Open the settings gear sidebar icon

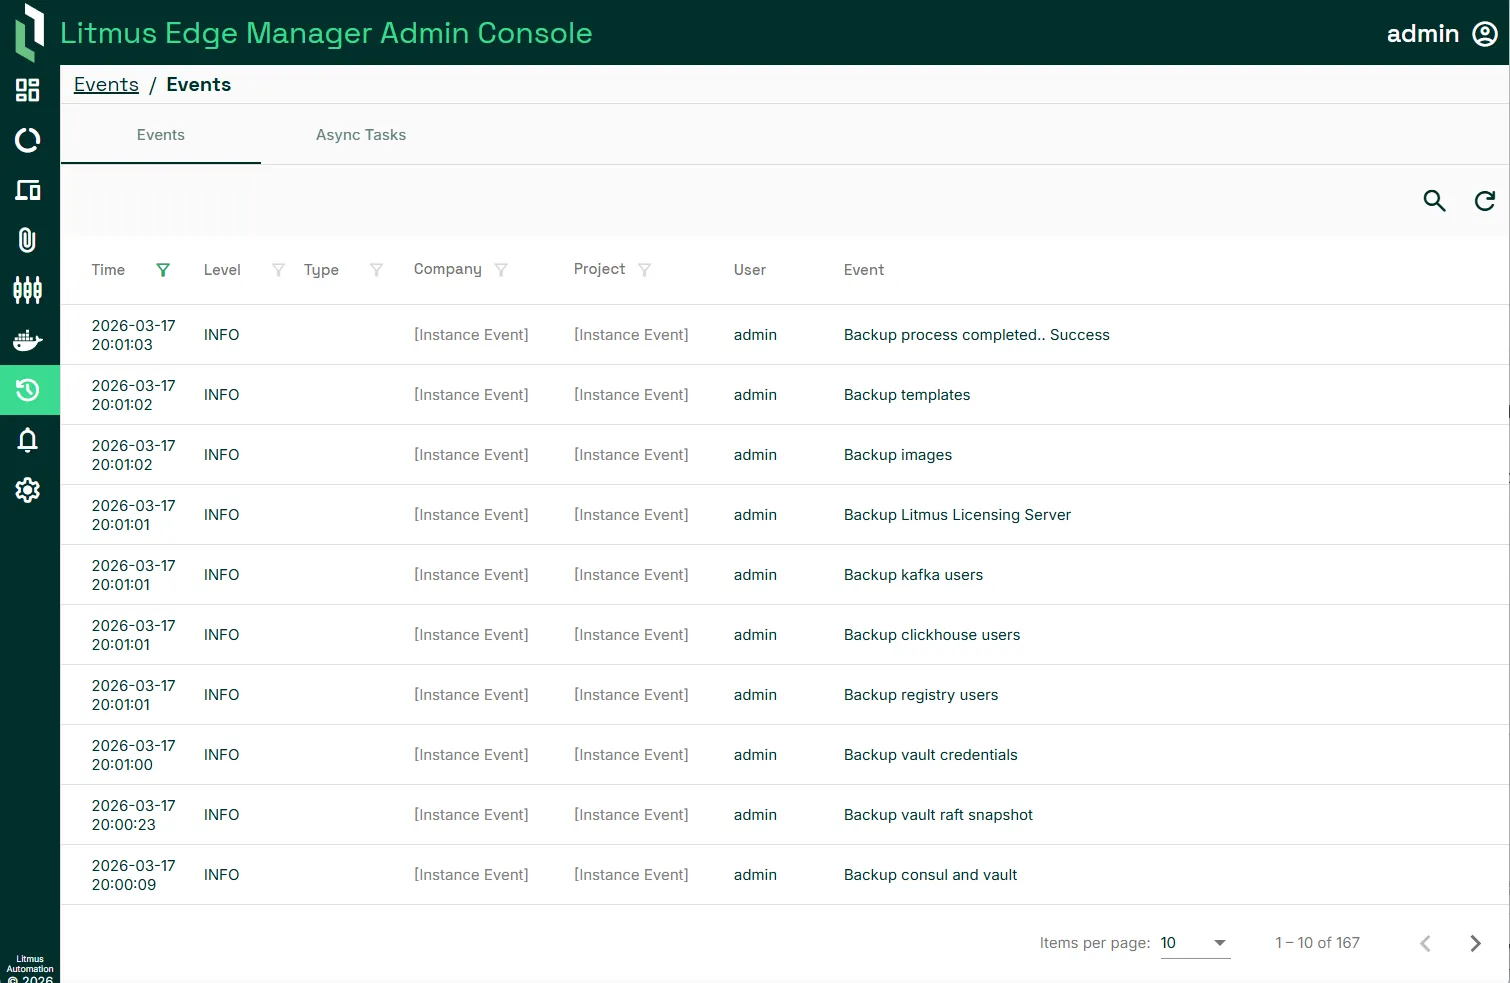[28, 490]
